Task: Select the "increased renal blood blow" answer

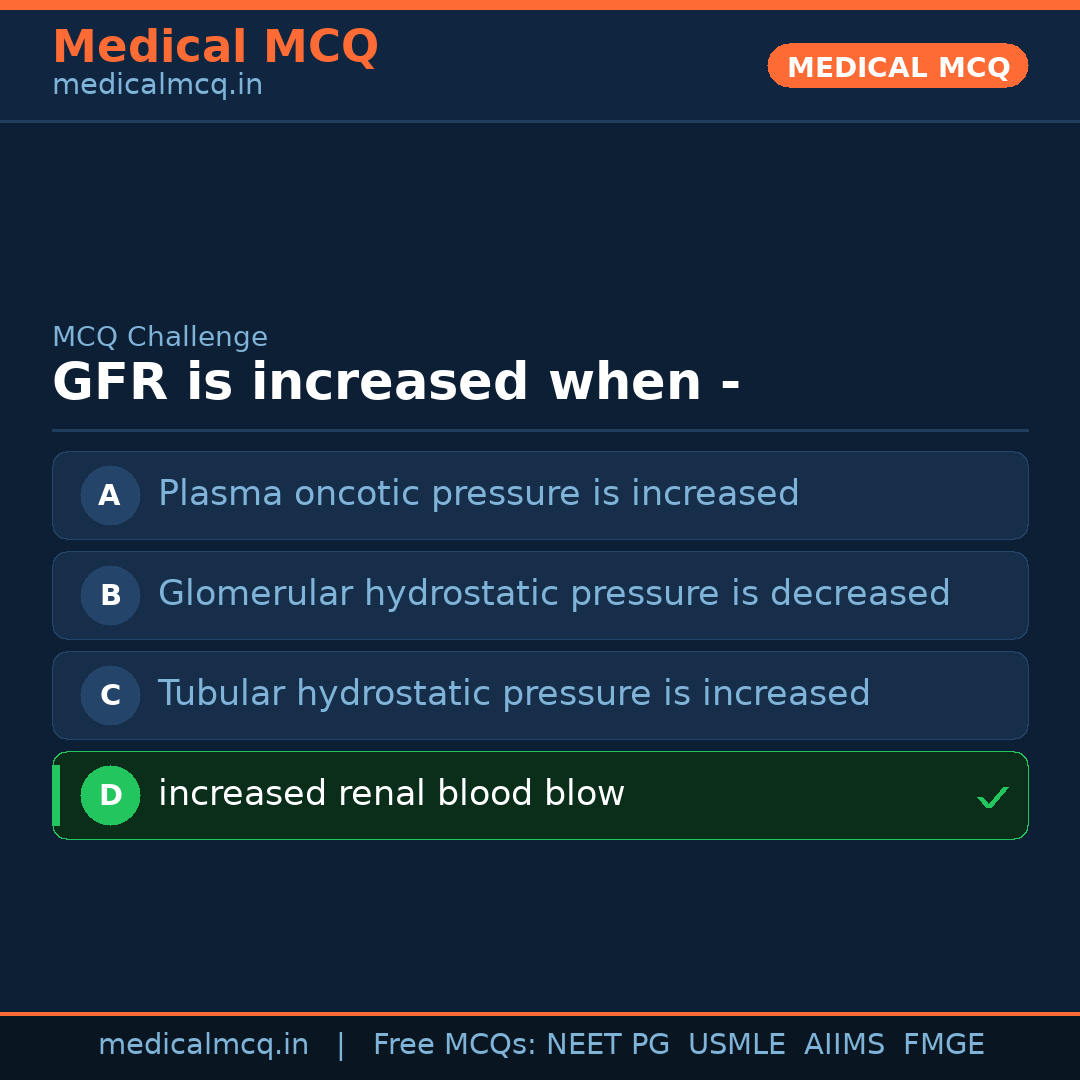Action: (x=391, y=794)
